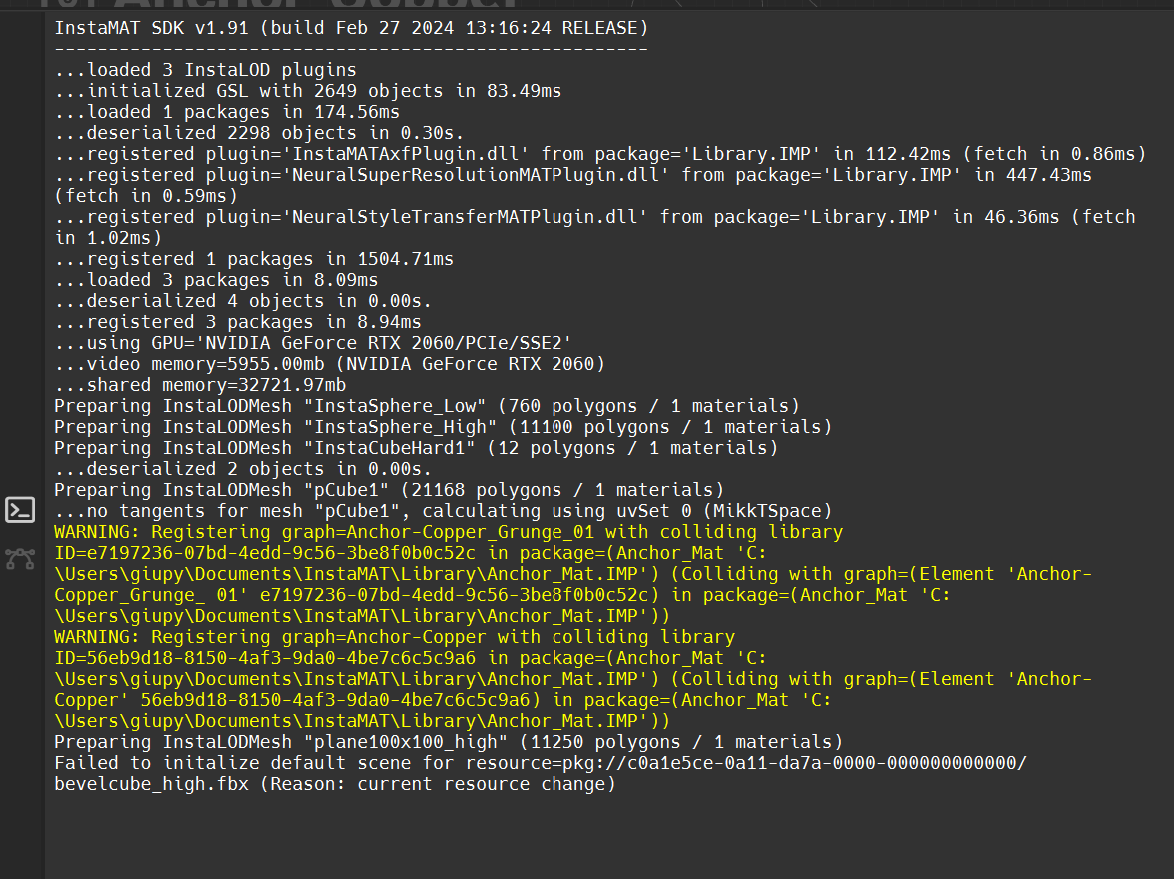Select the 'InstaCubeHard1' mesh log line

pos(415,448)
